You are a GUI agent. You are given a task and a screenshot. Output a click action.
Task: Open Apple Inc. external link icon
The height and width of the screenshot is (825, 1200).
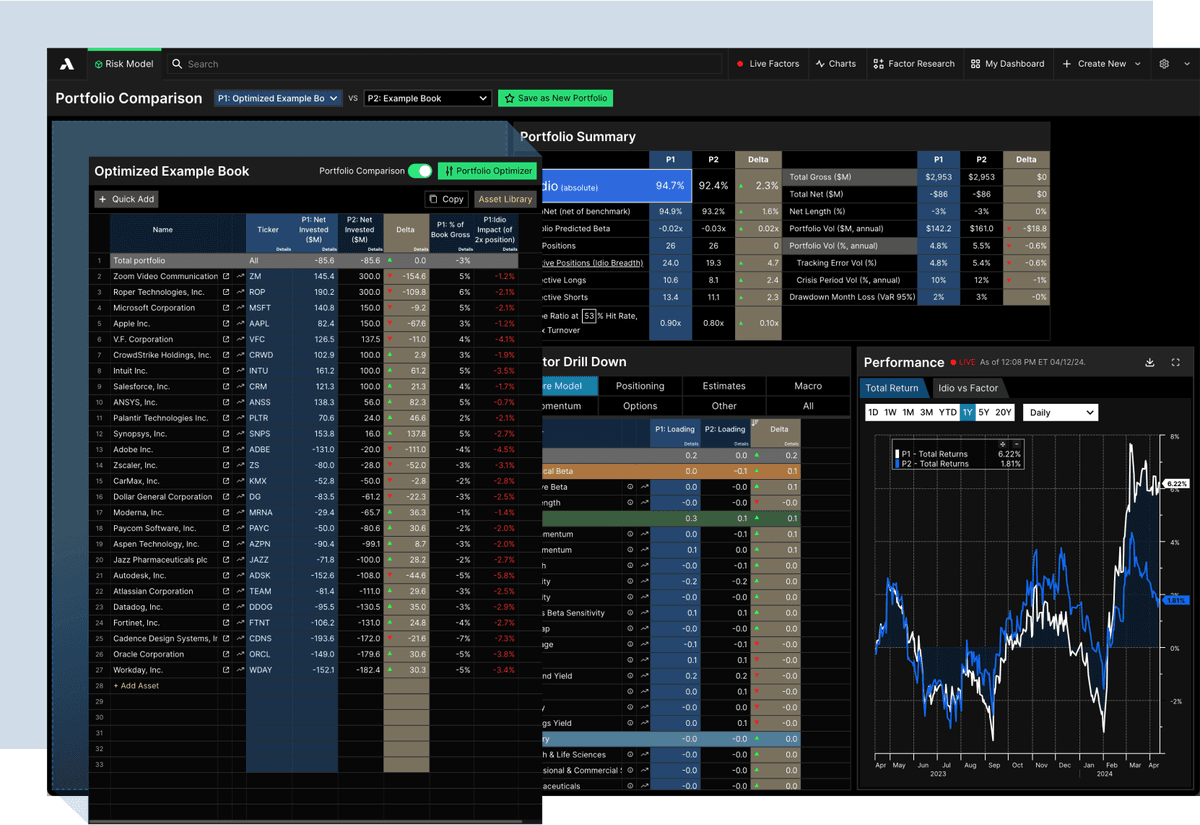[x=226, y=324]
